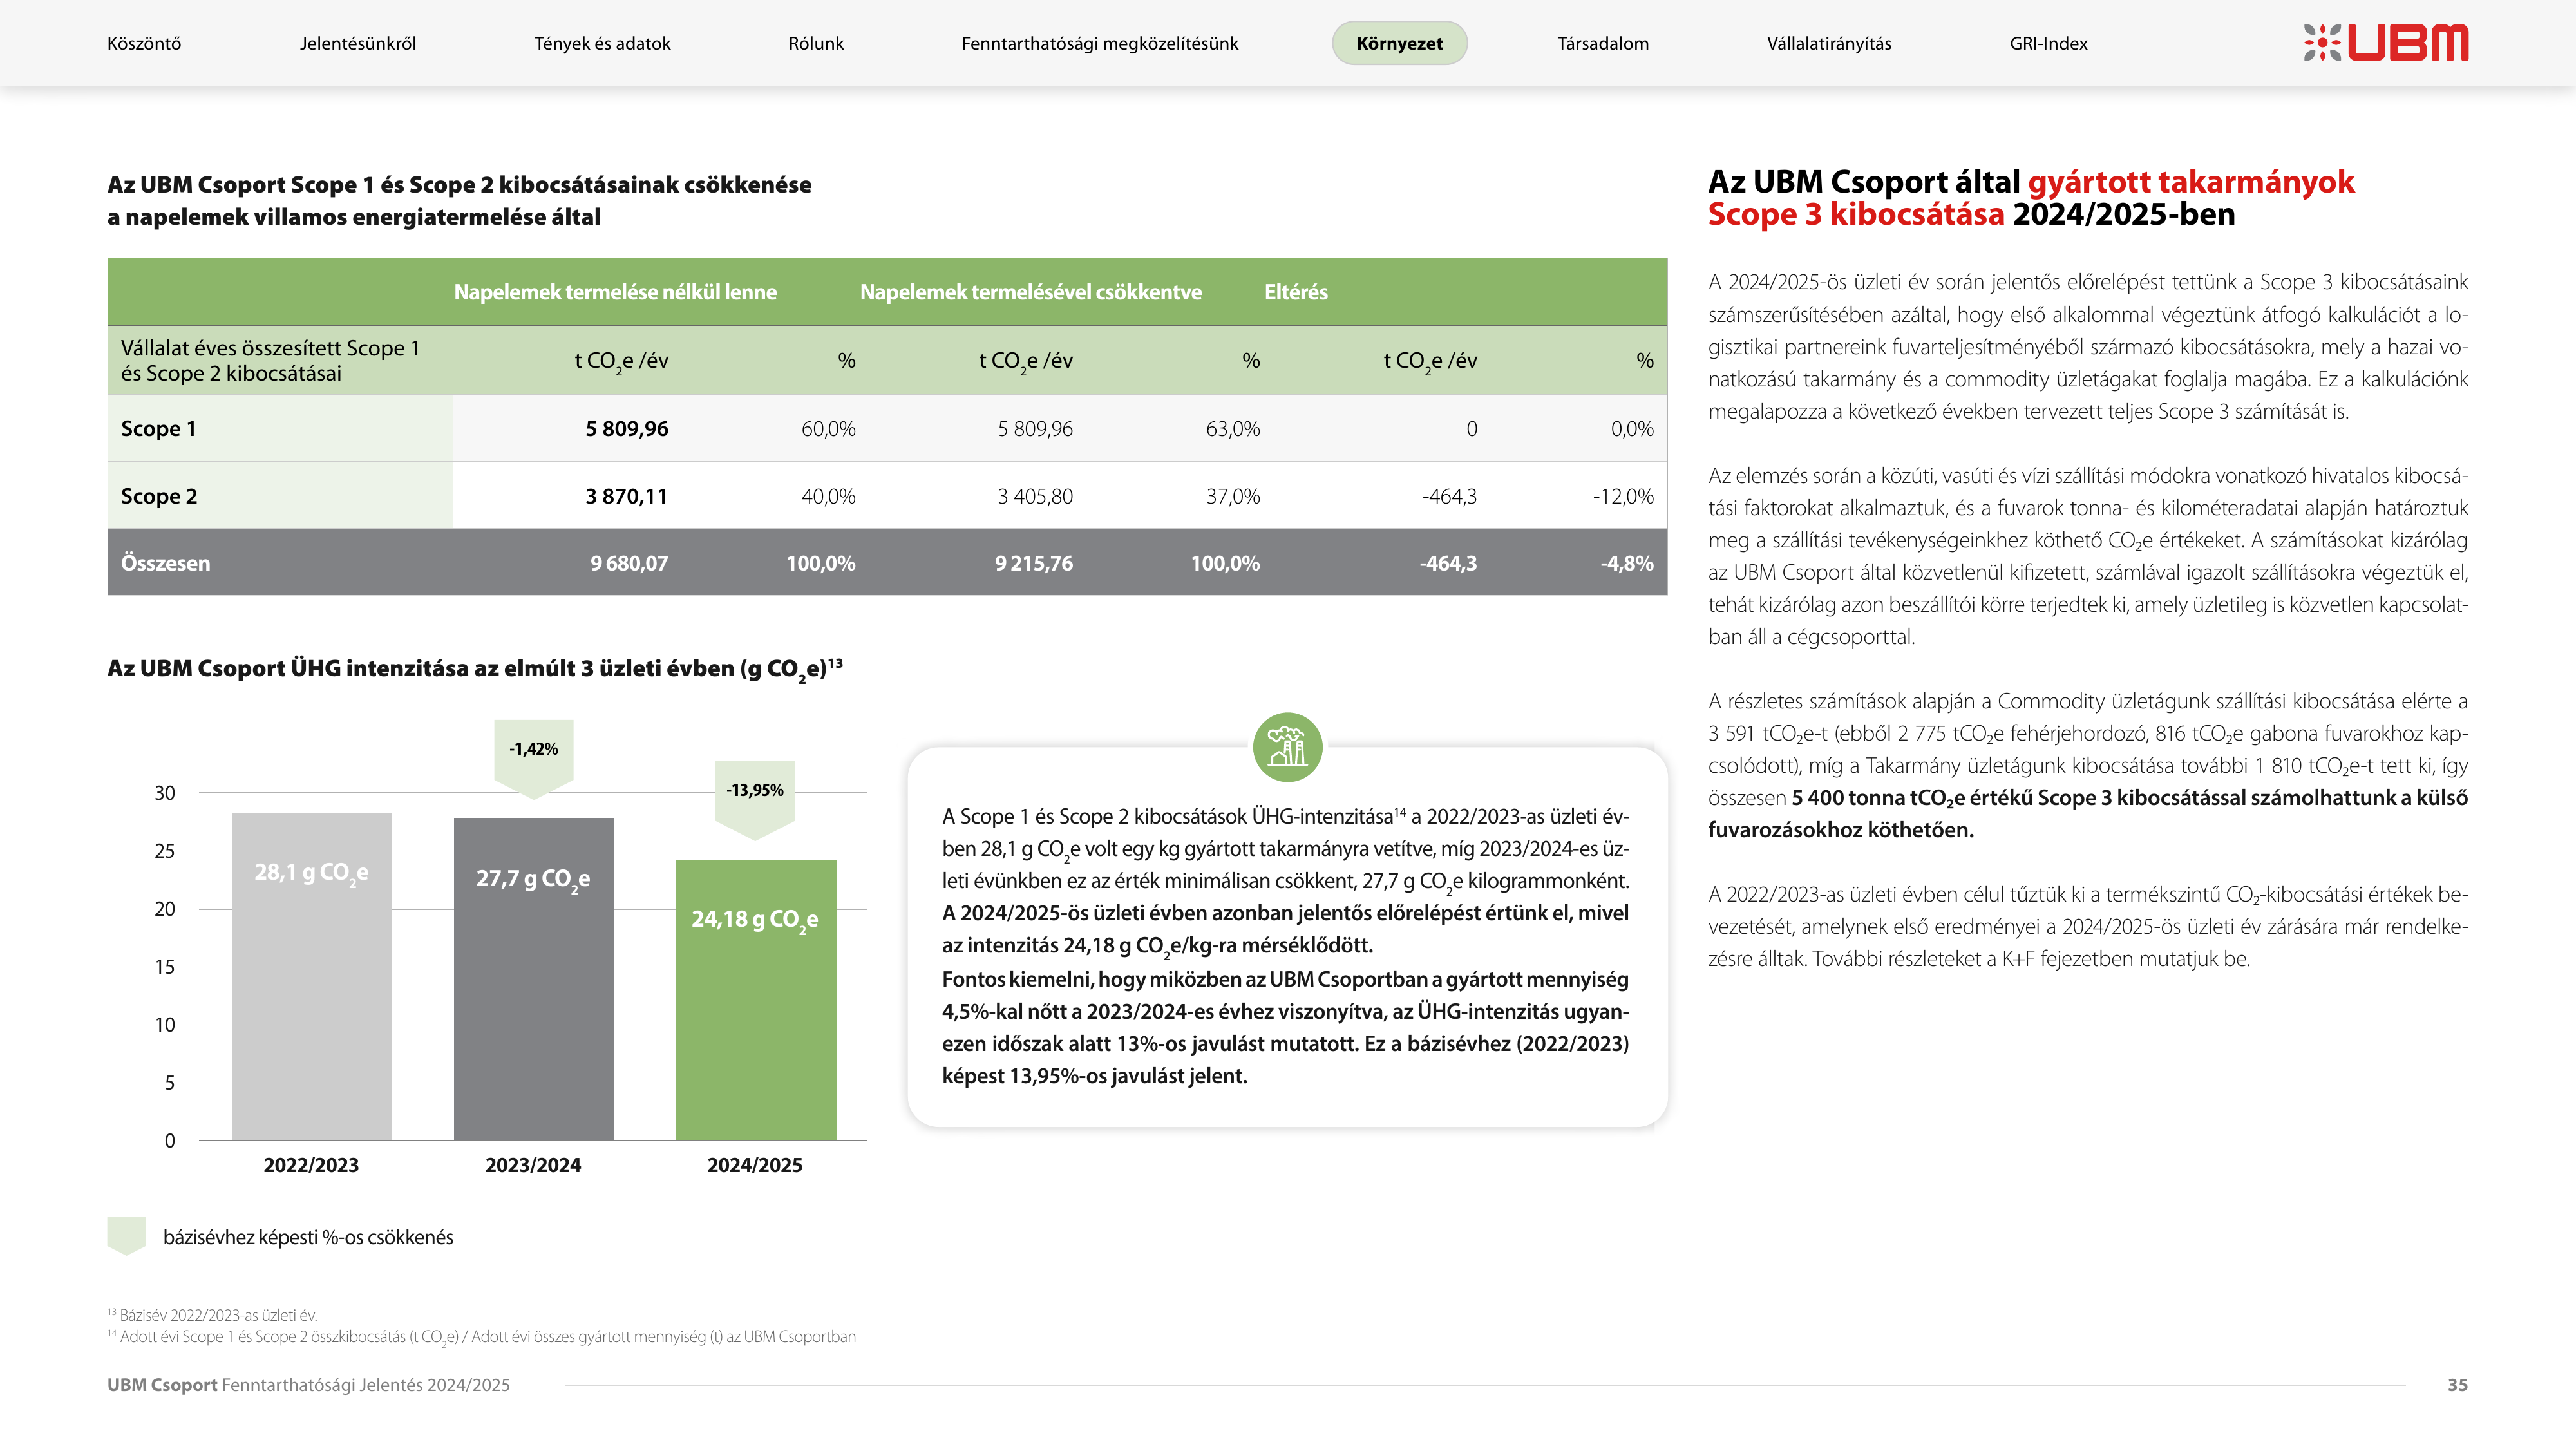The width and height of the screenshot is (2576, 1449).
Task: Click the 2022/2023 axis label
Action: 311,1165
